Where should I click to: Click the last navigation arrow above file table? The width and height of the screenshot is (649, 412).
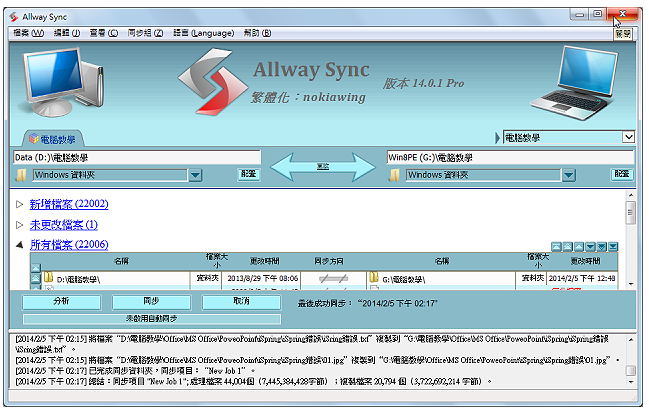(613, 247)
